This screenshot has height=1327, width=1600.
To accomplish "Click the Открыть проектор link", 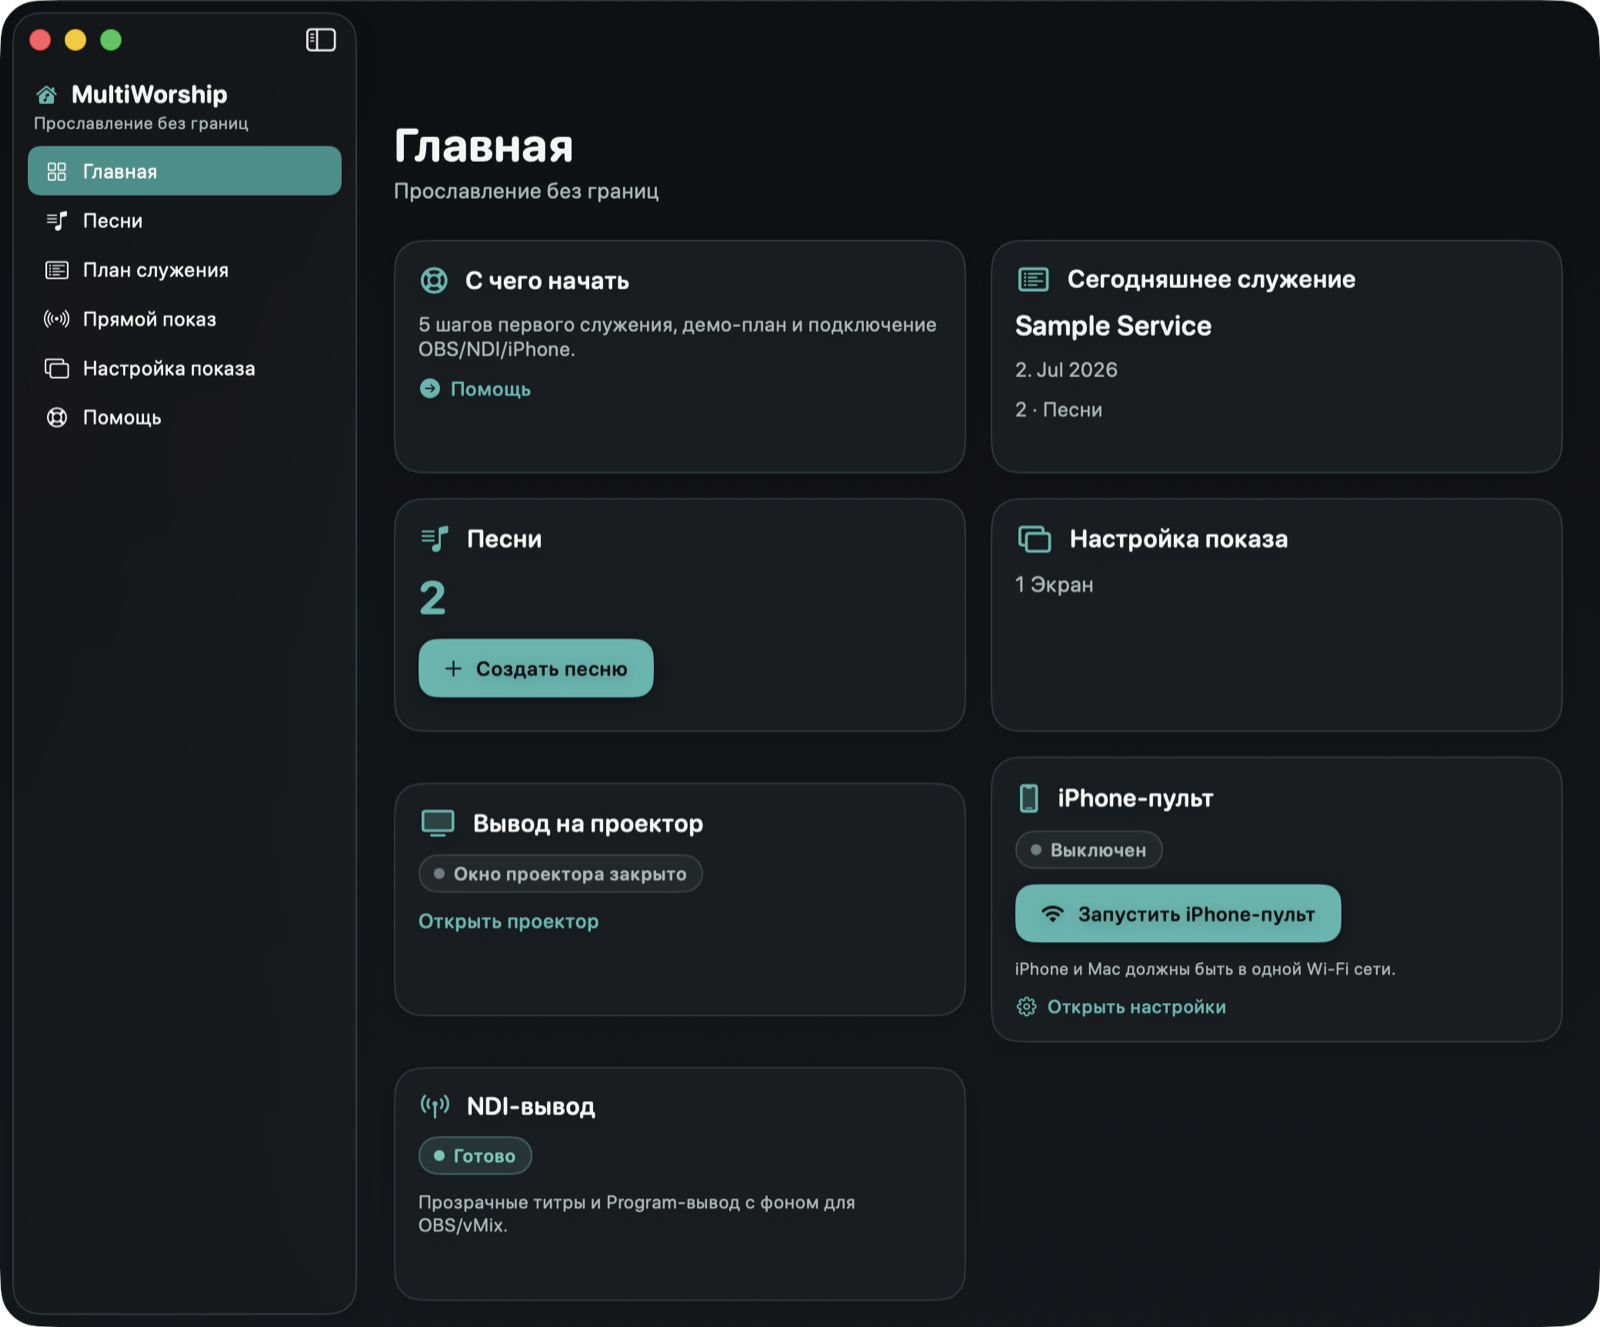I will coord(508,922).
